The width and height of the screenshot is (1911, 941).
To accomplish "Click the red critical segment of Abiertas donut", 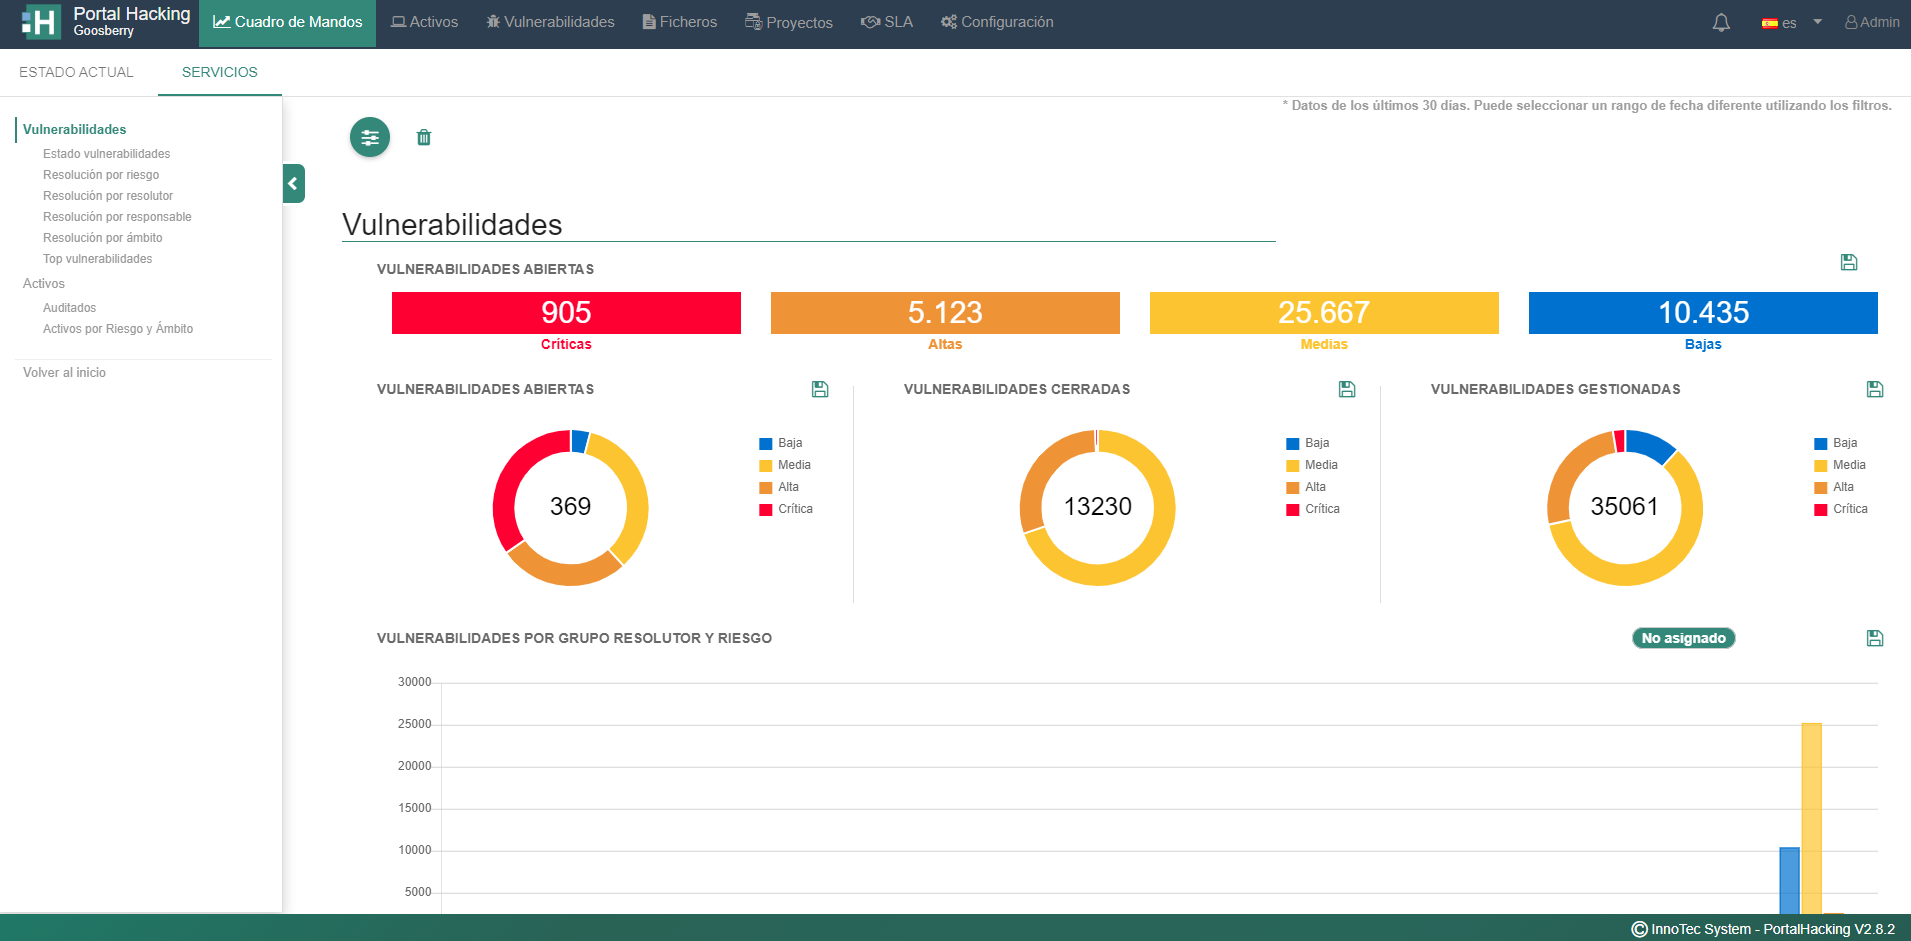I will pyautogui.click(x=508, y=480).
